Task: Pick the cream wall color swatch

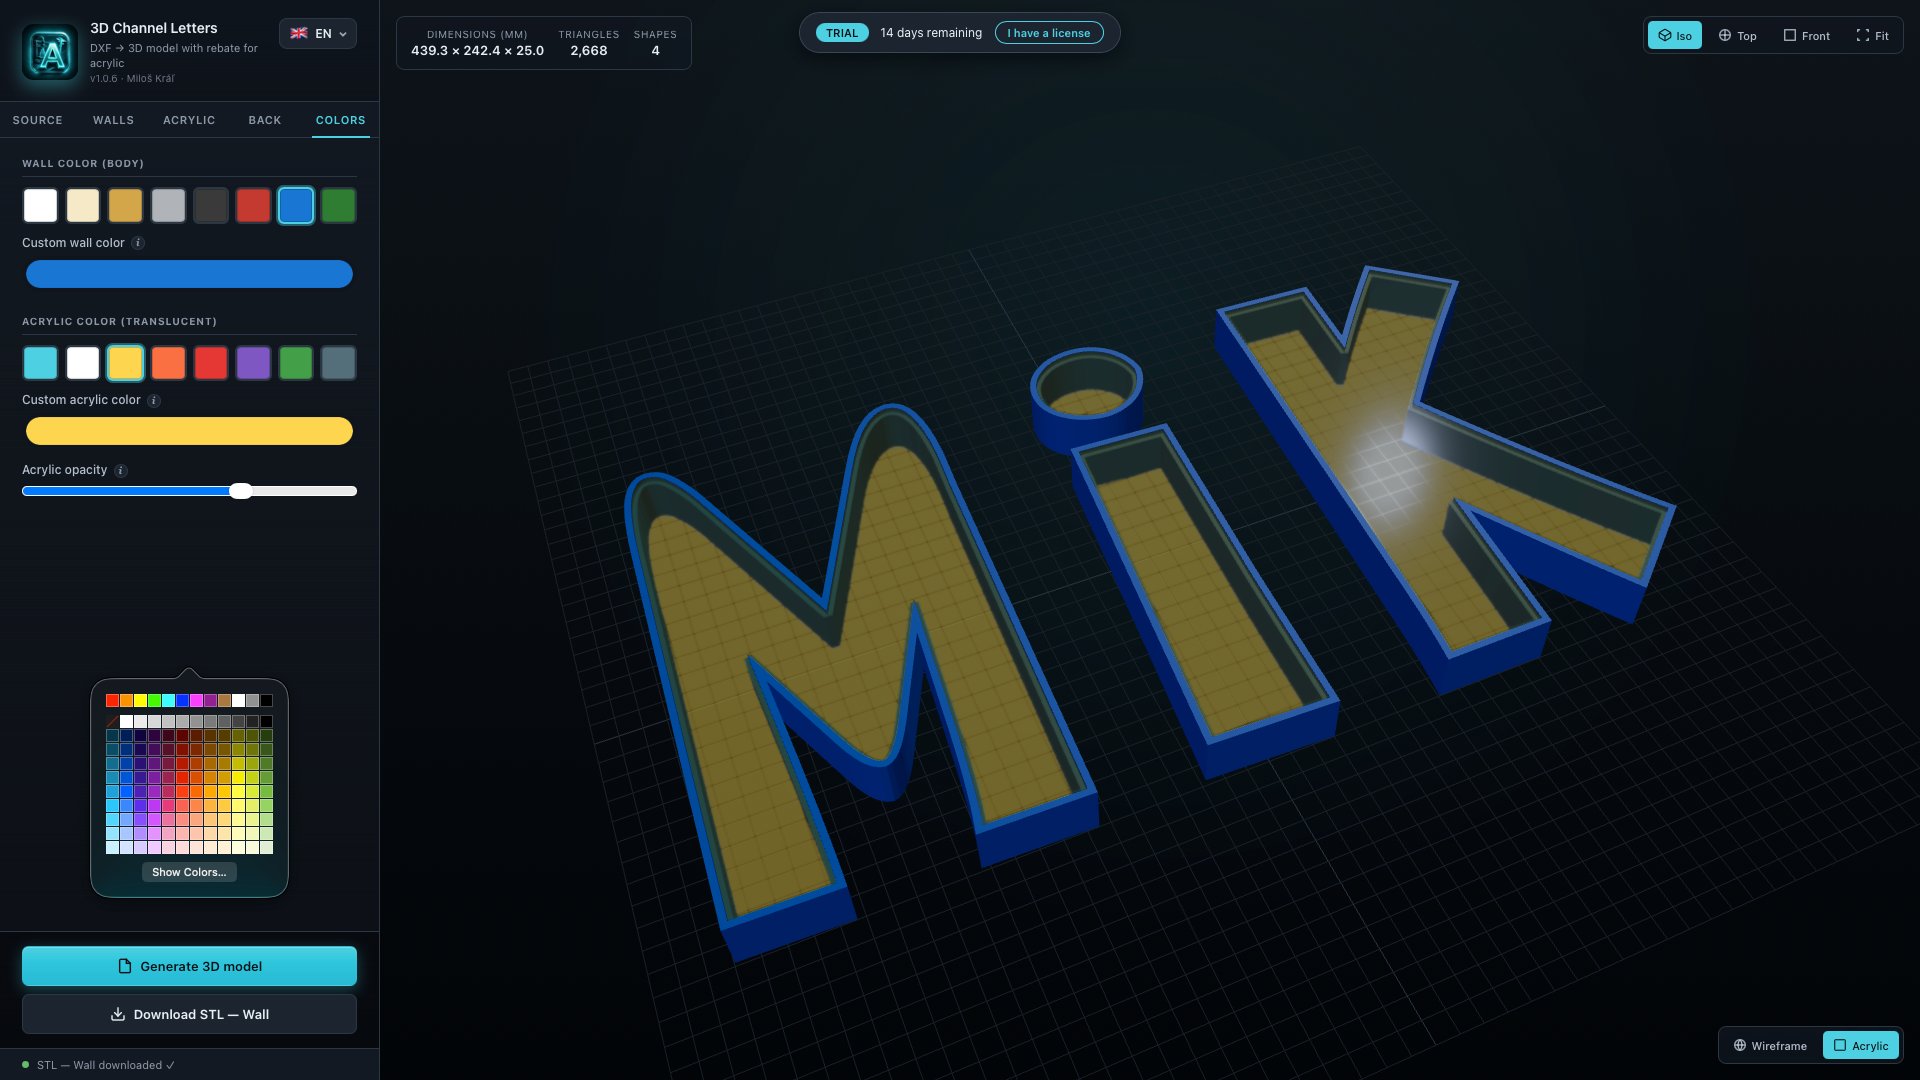Action: pyautogui.click(x=83, y=205)
